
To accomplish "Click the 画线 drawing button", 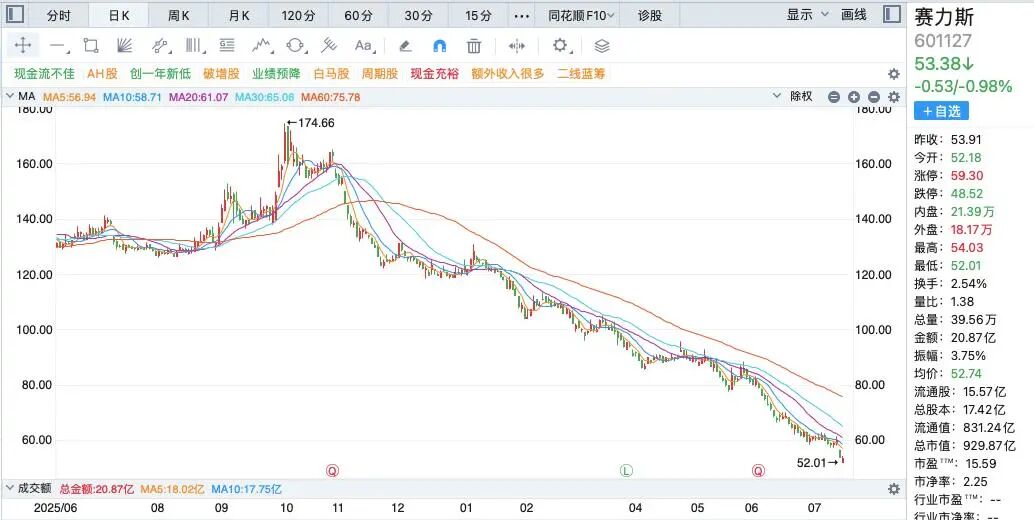I will coord(854,14).
